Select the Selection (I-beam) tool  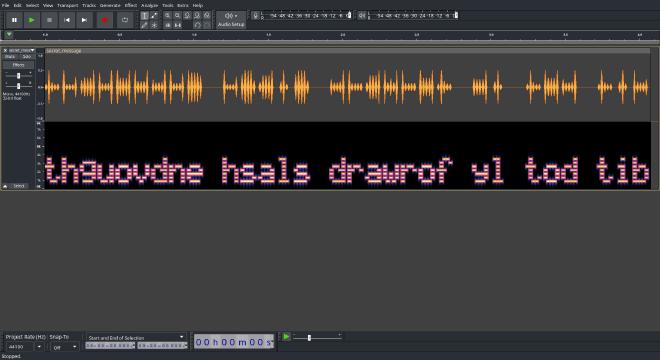pos(144,16)
